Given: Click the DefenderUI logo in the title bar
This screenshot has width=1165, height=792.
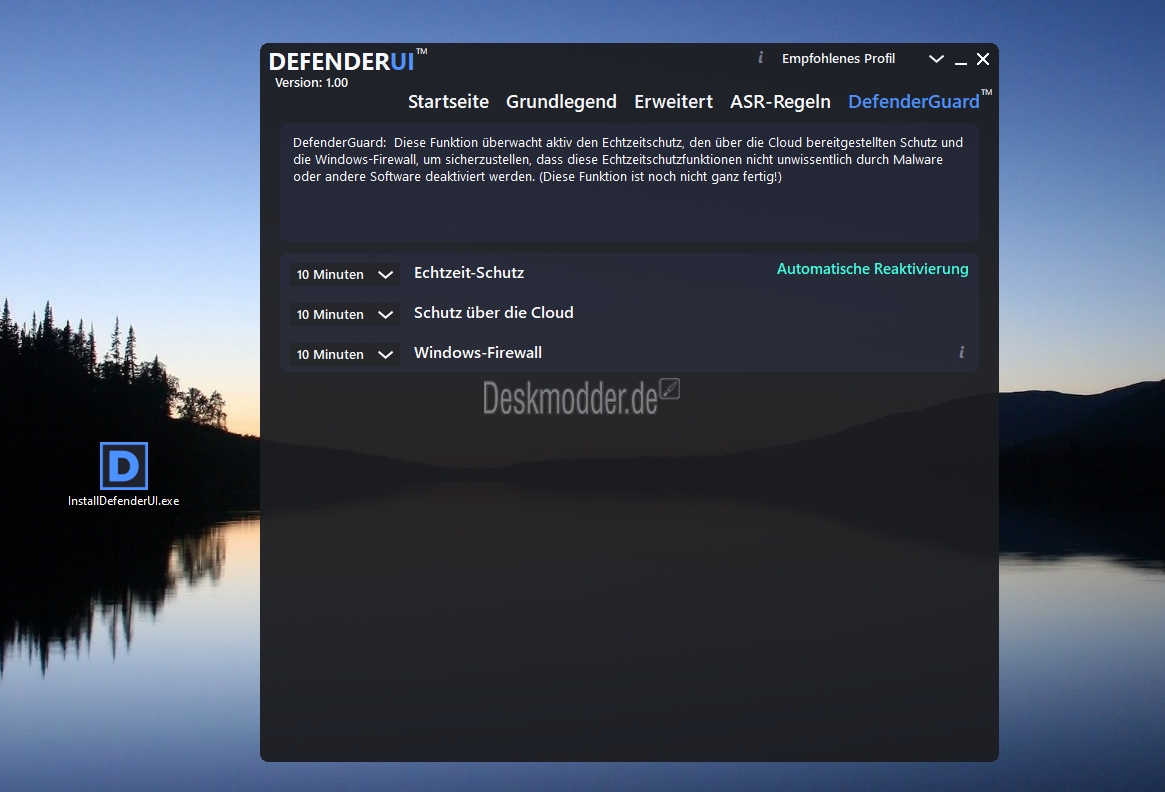Looking at the screenshot, I should pos(341,62).
